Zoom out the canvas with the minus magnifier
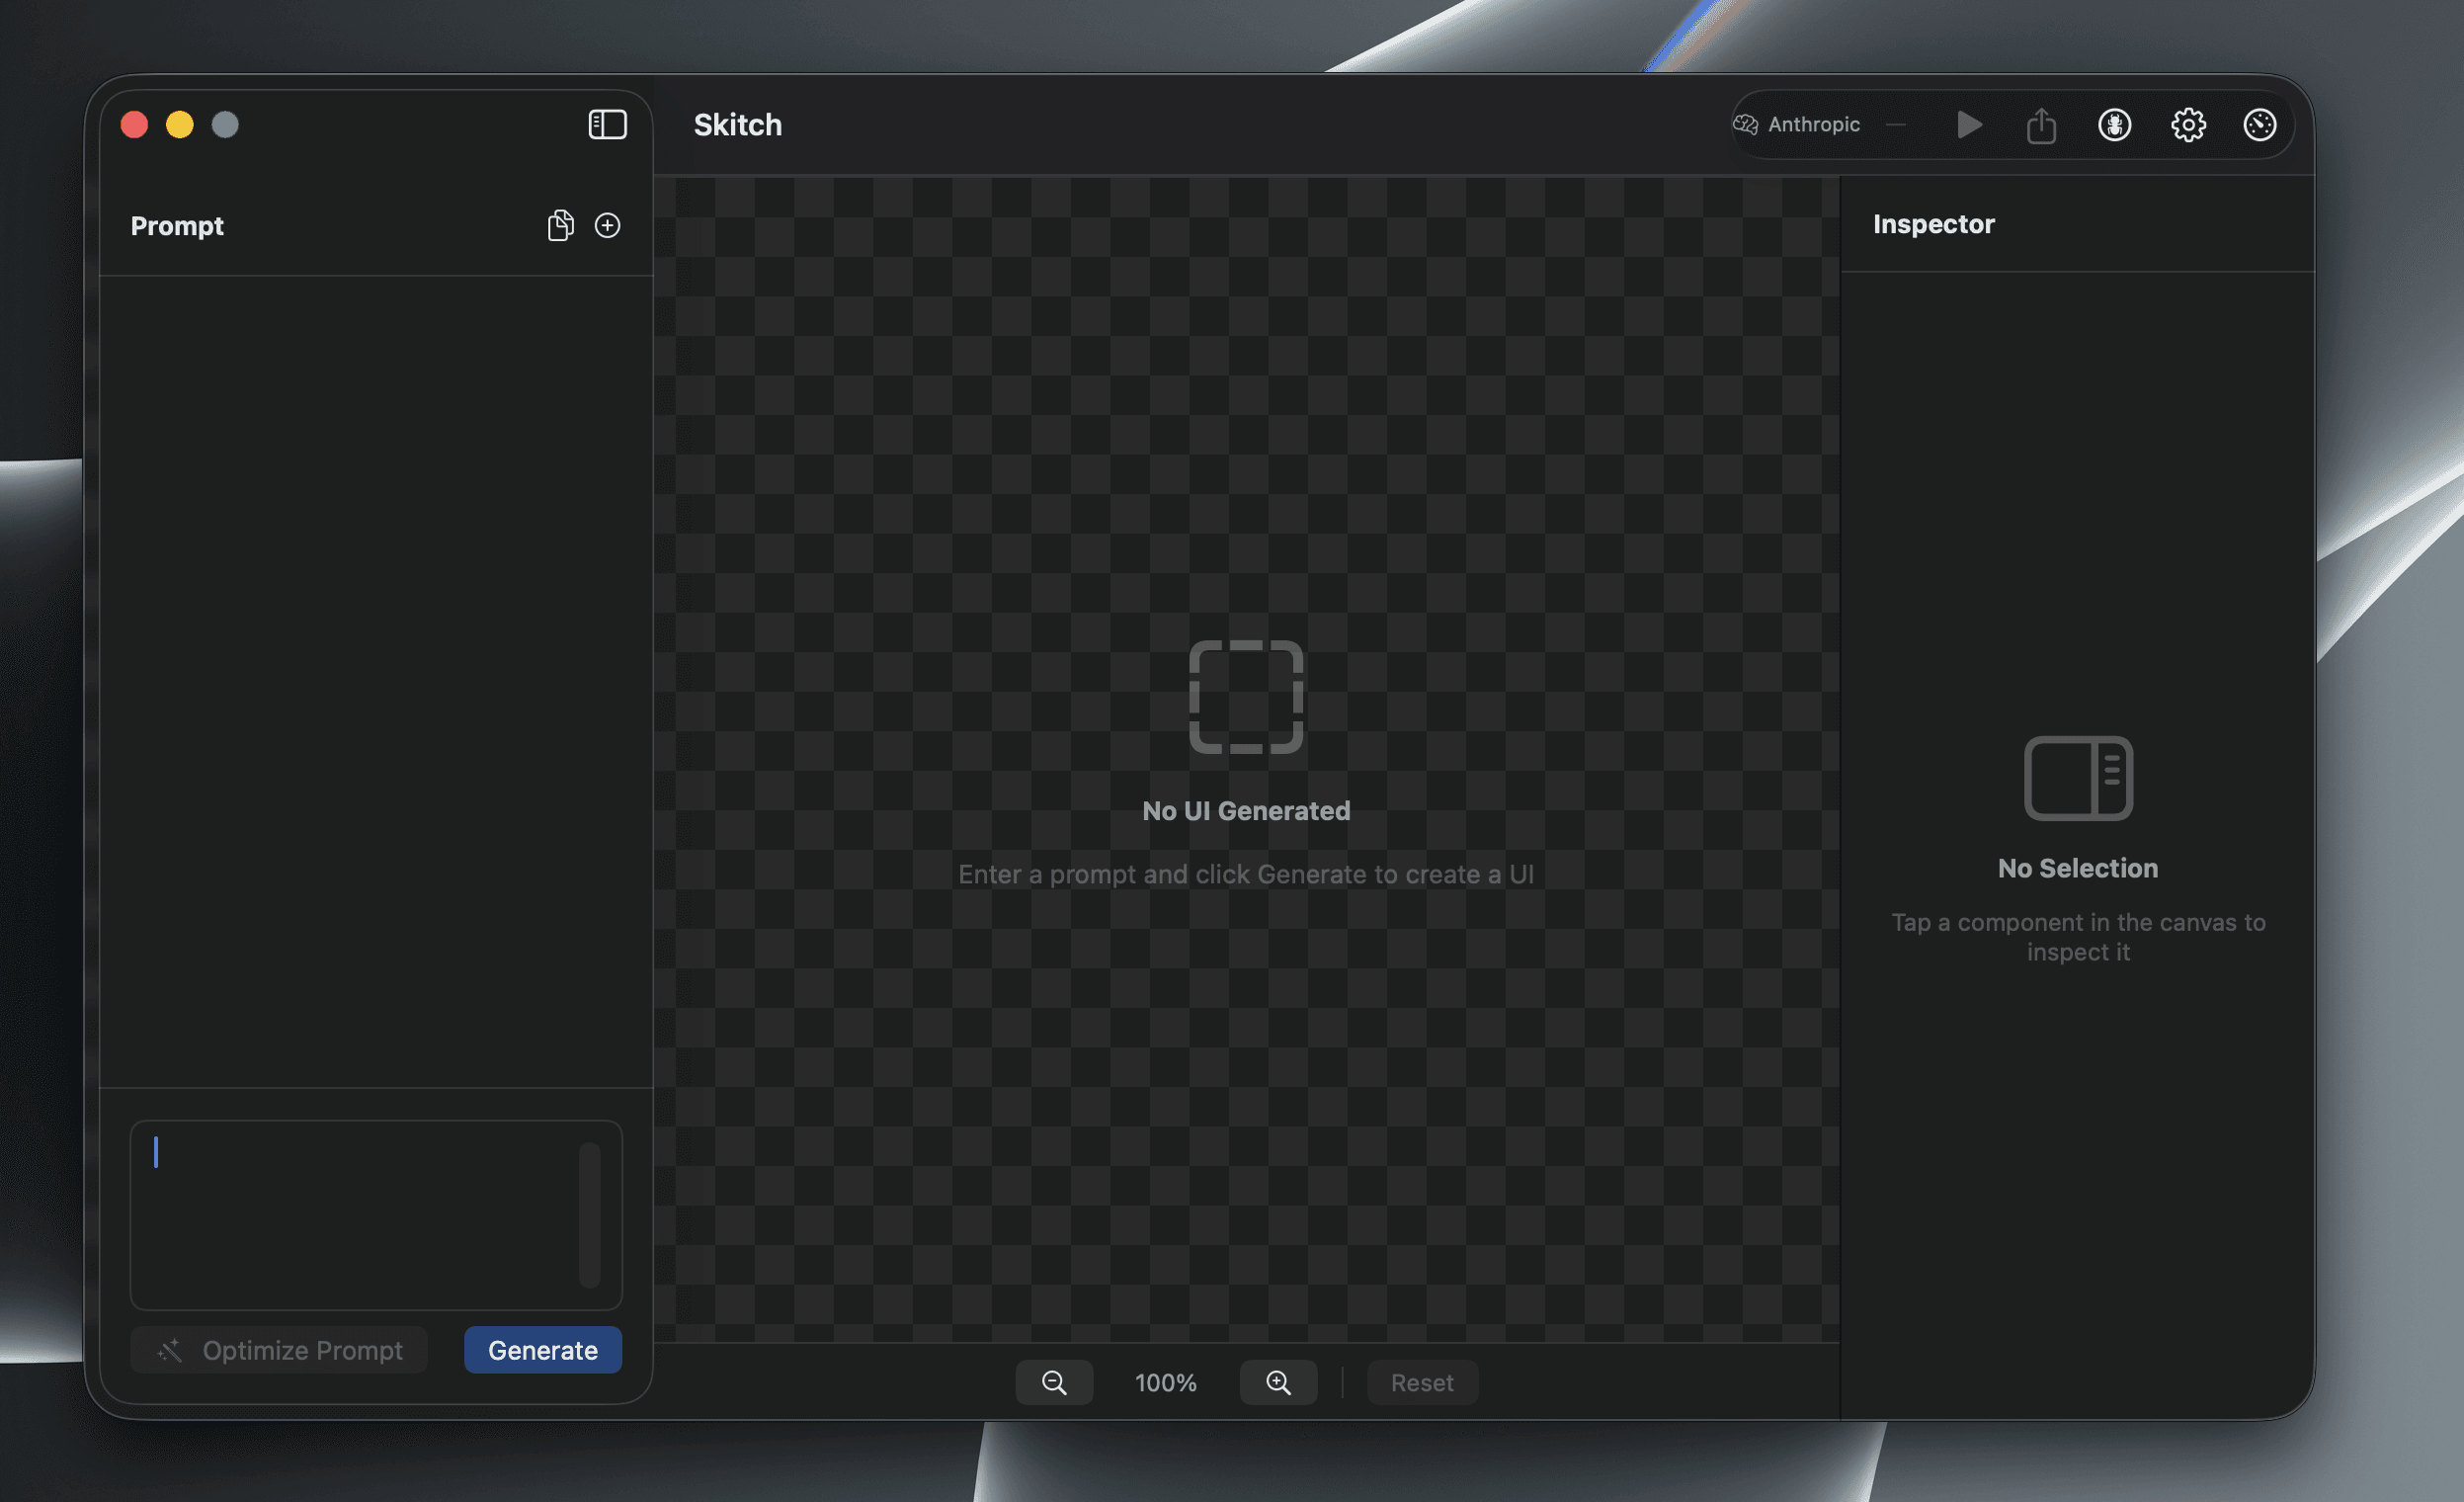The width and height of the screenshot is (2464, 1502). click(1054, 1382)
